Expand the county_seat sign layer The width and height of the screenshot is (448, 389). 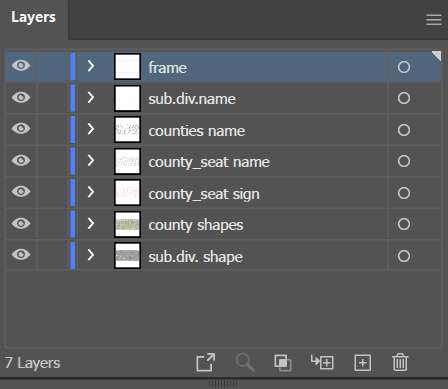click(x=91, y=192)
